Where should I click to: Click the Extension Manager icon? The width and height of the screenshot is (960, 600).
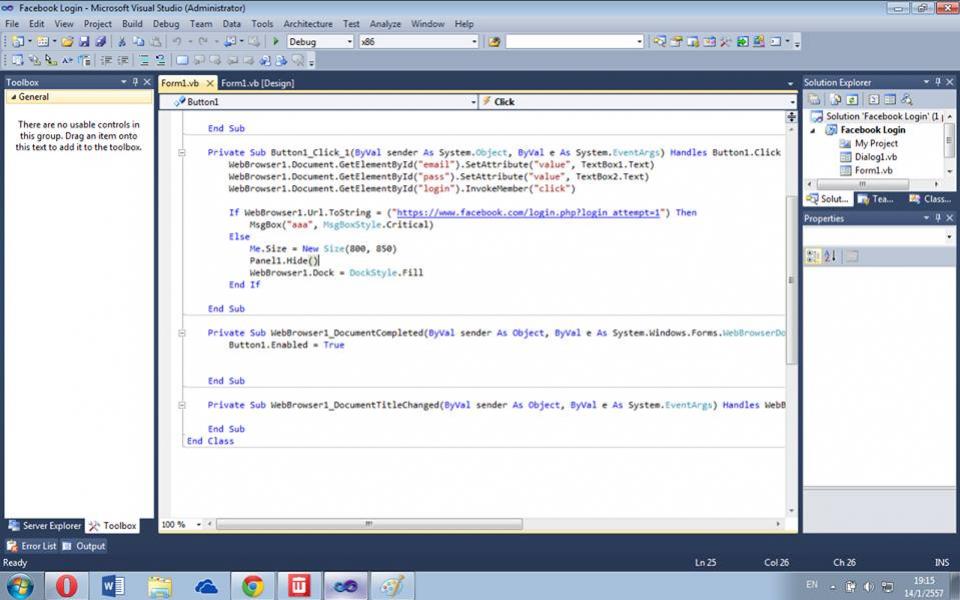pos(759,42)
